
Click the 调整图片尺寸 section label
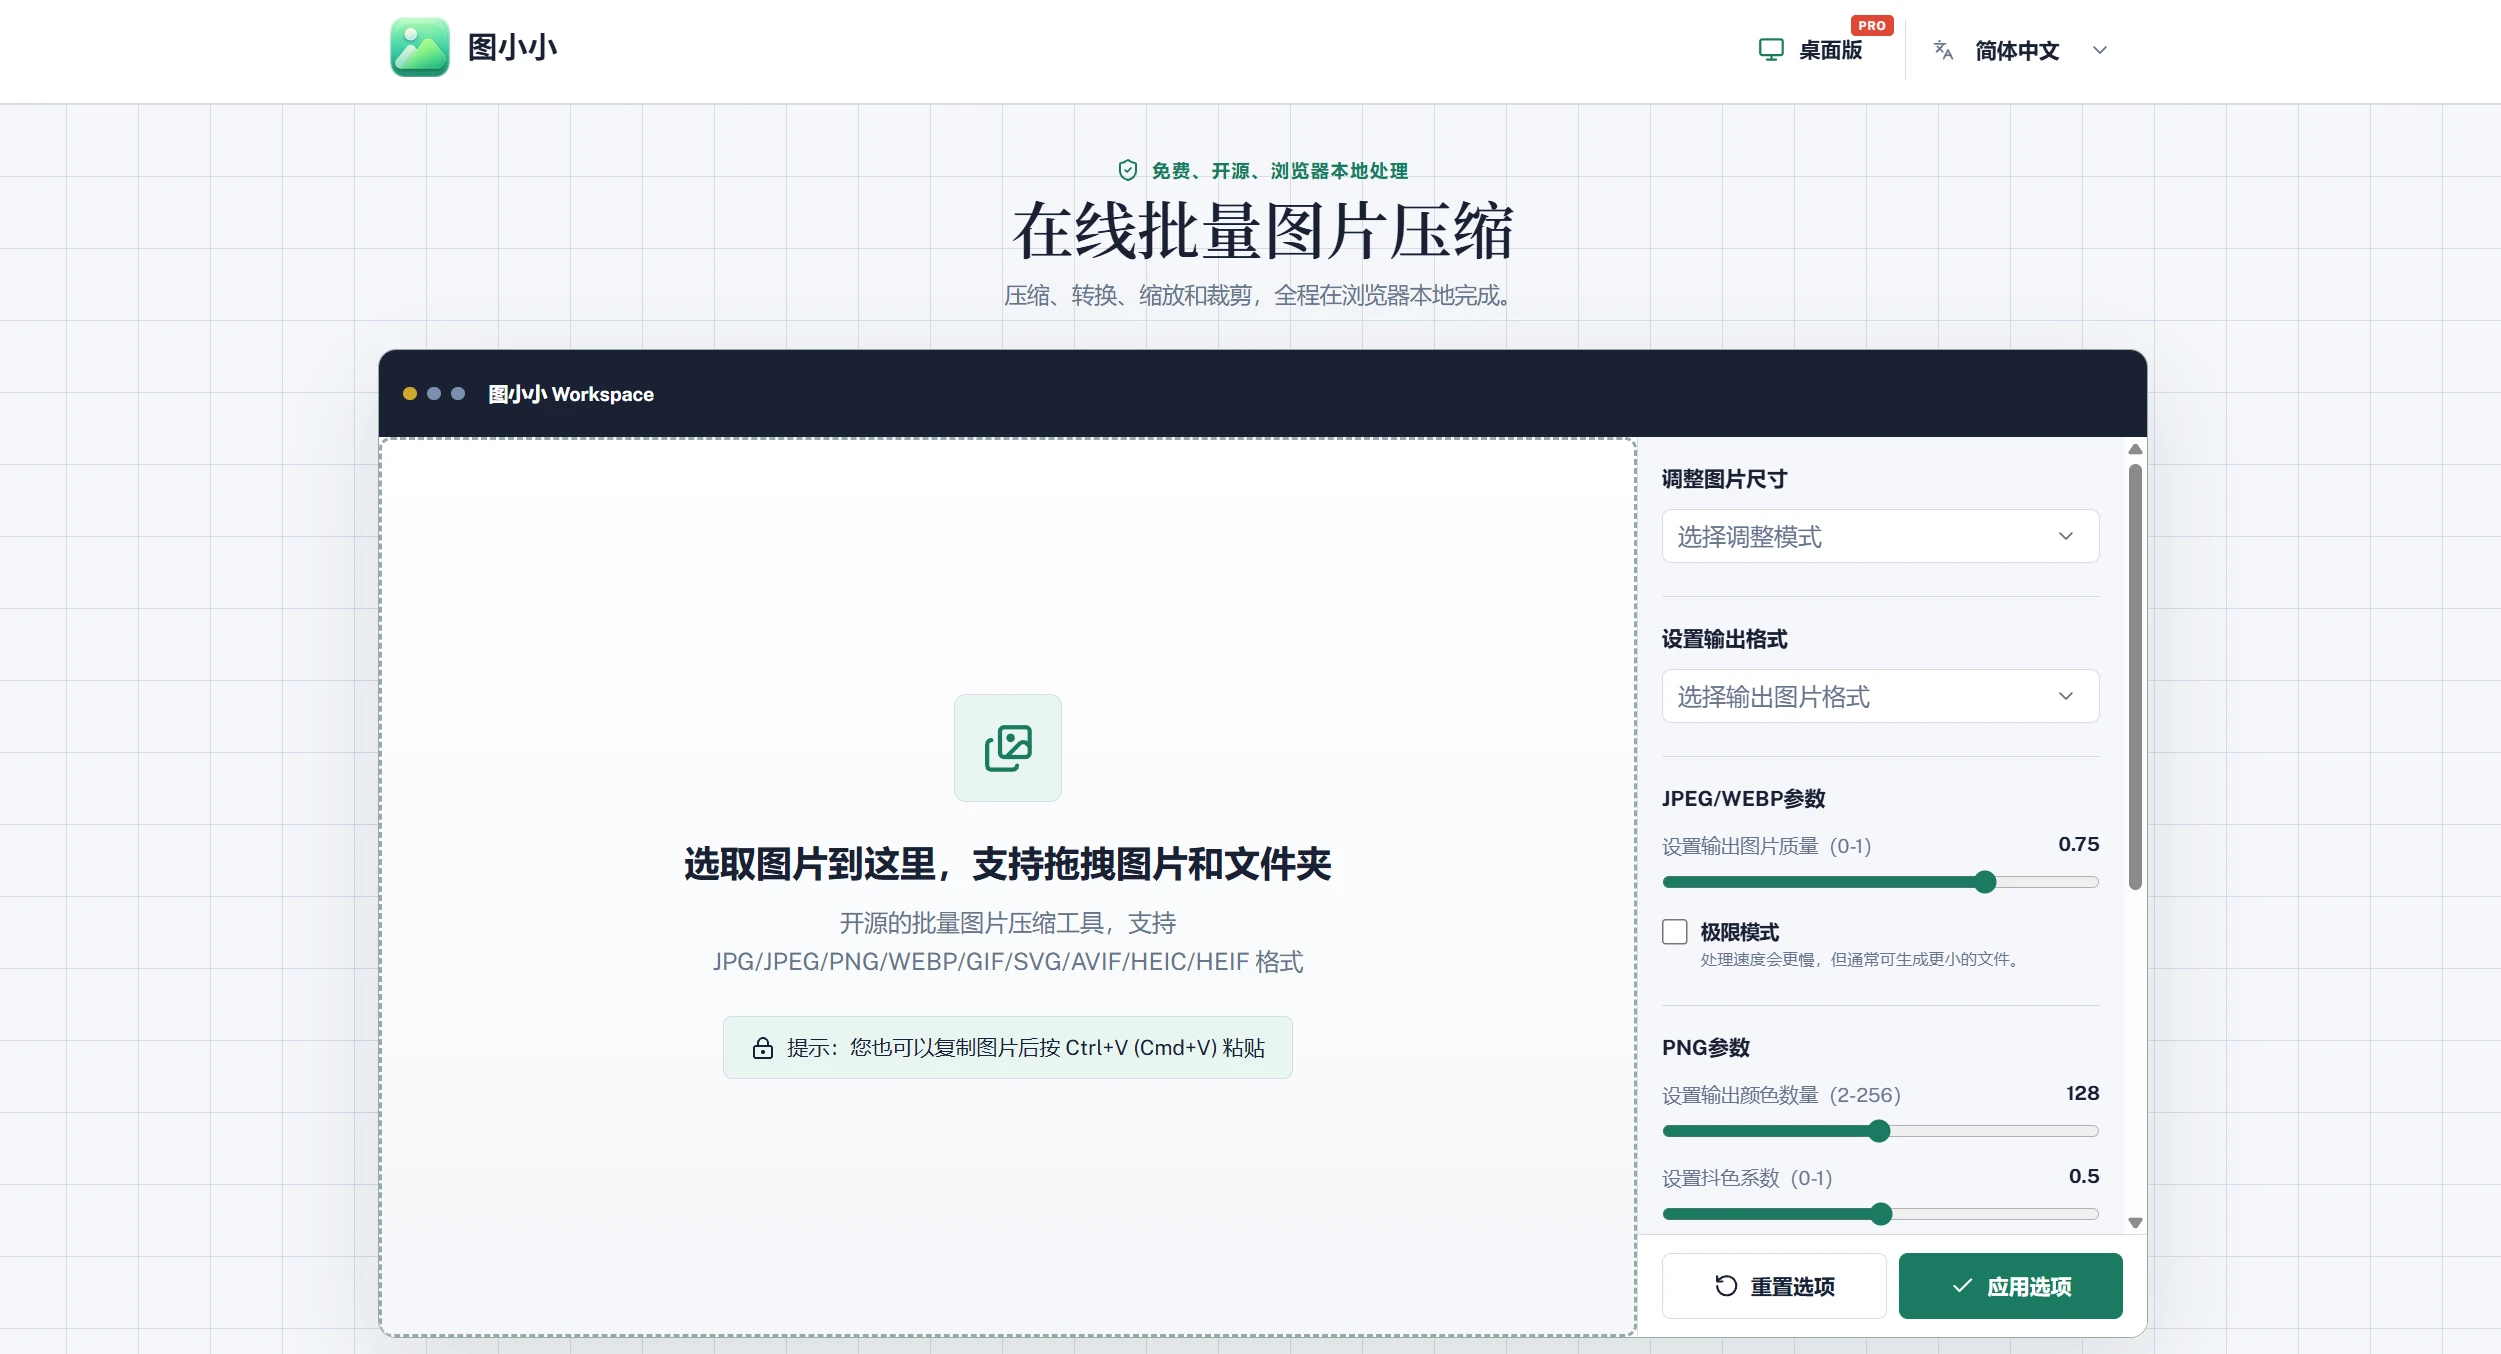(1724, 479)
